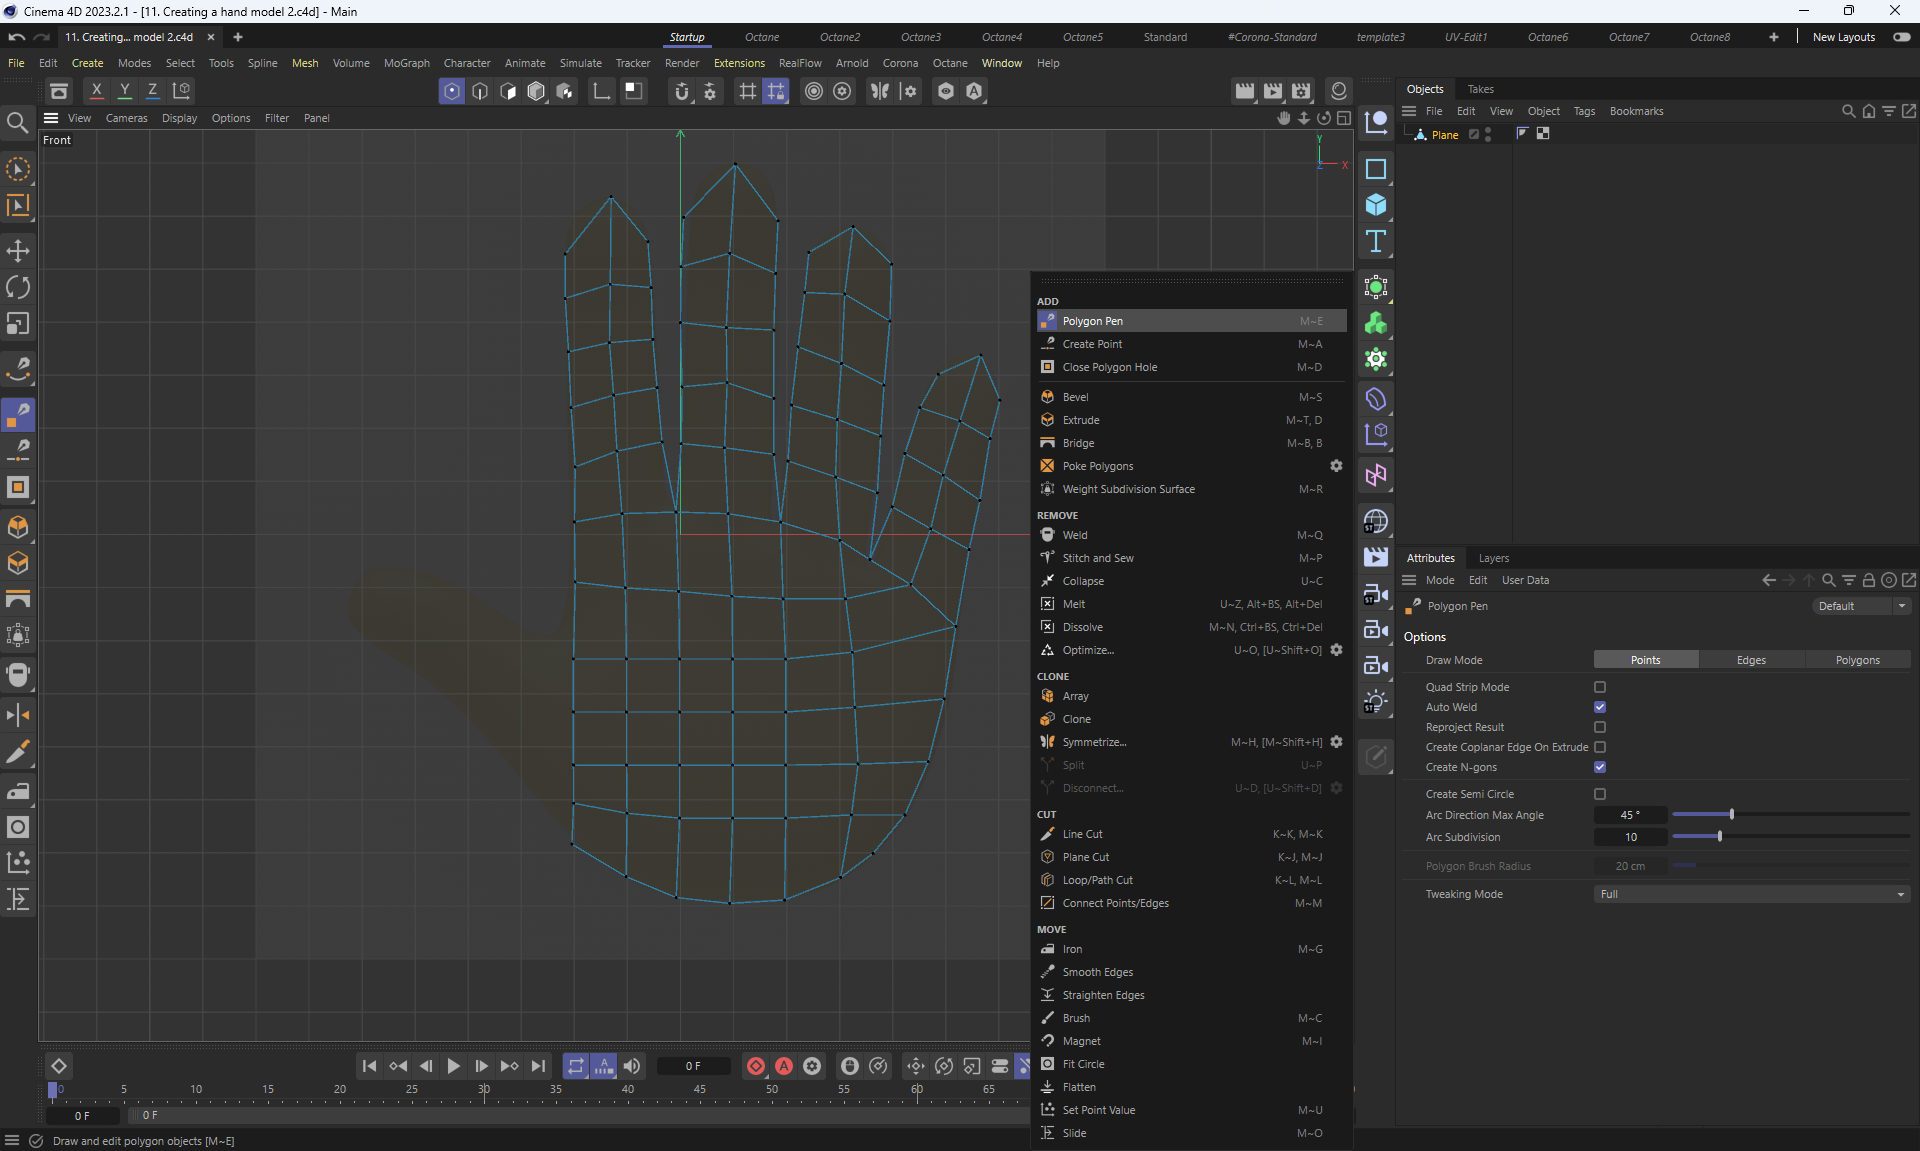Image resolution: width=1920 pixels, height=1151 pixels.
Task: Set Draw Mode to Edges
Action: (1751, 660)
